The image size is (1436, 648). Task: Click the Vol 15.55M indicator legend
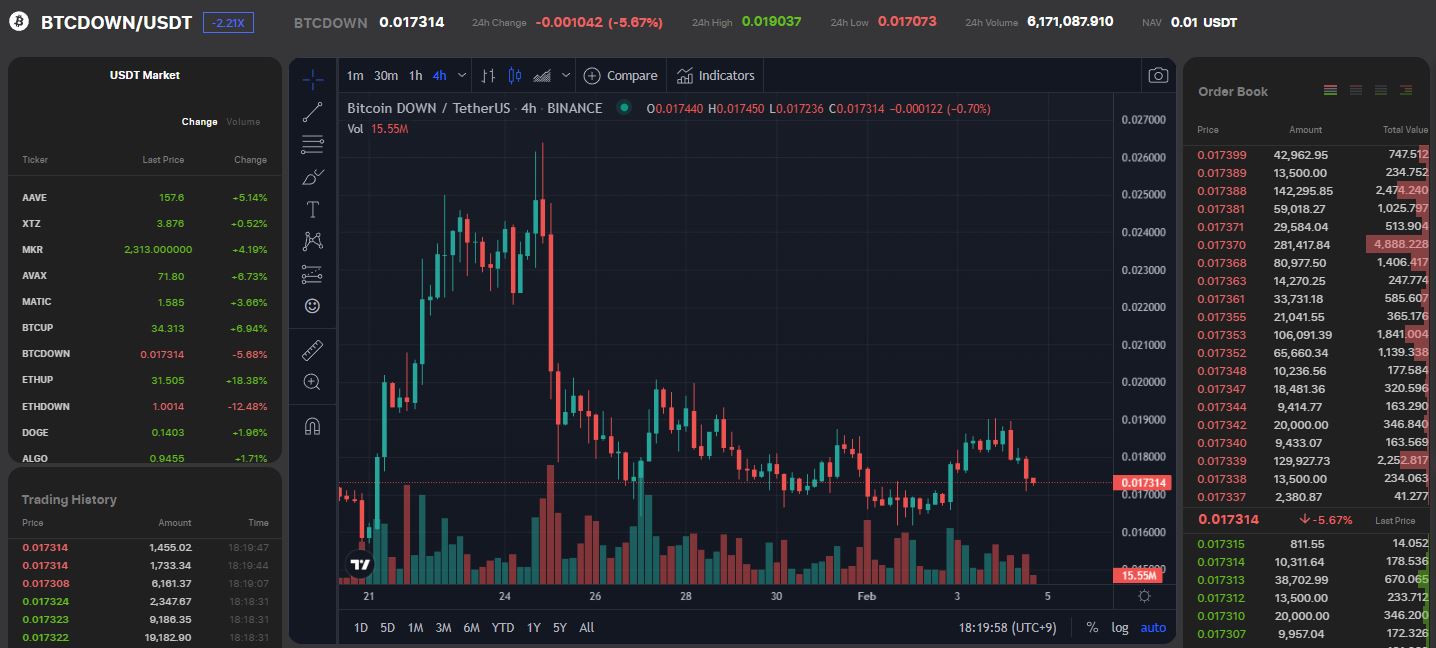click(378, 129)
